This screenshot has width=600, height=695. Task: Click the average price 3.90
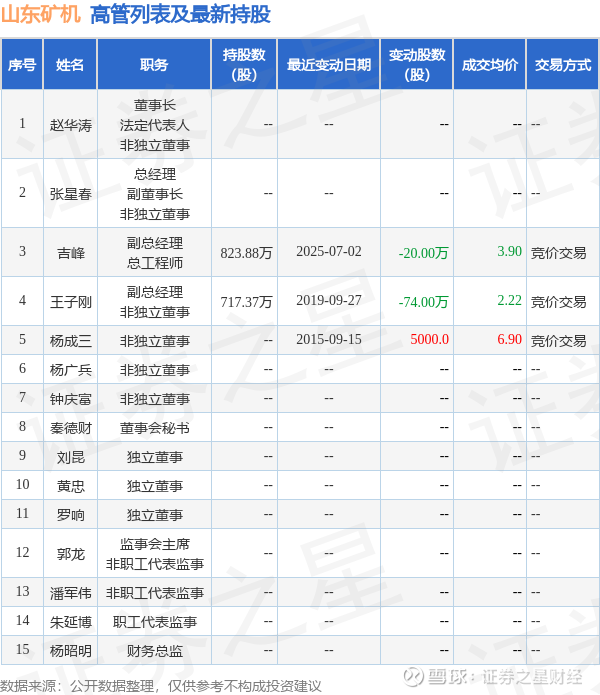point(509,251)
